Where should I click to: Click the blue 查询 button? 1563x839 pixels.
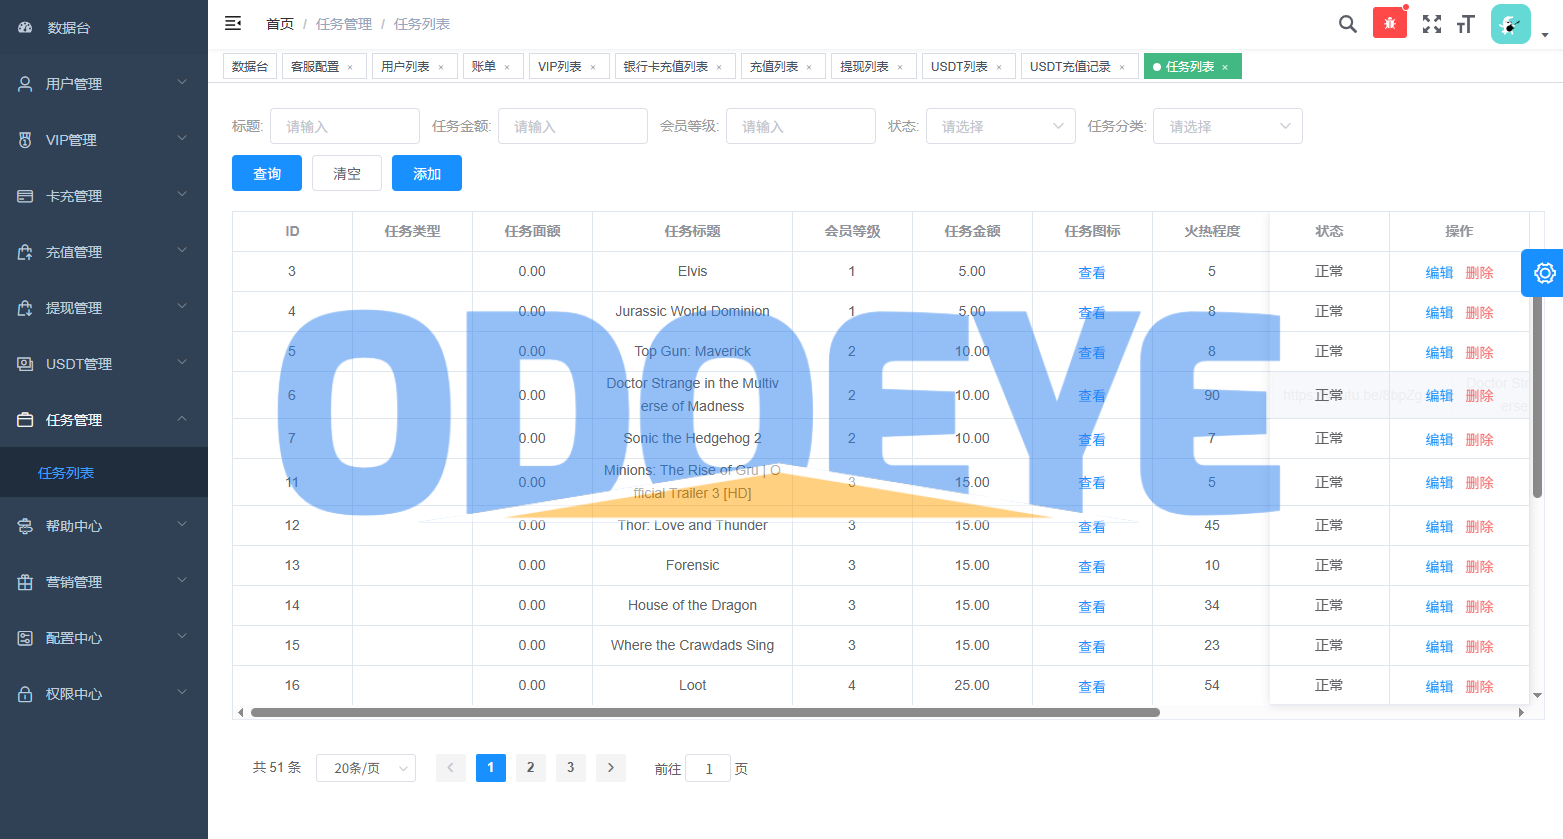267,173
